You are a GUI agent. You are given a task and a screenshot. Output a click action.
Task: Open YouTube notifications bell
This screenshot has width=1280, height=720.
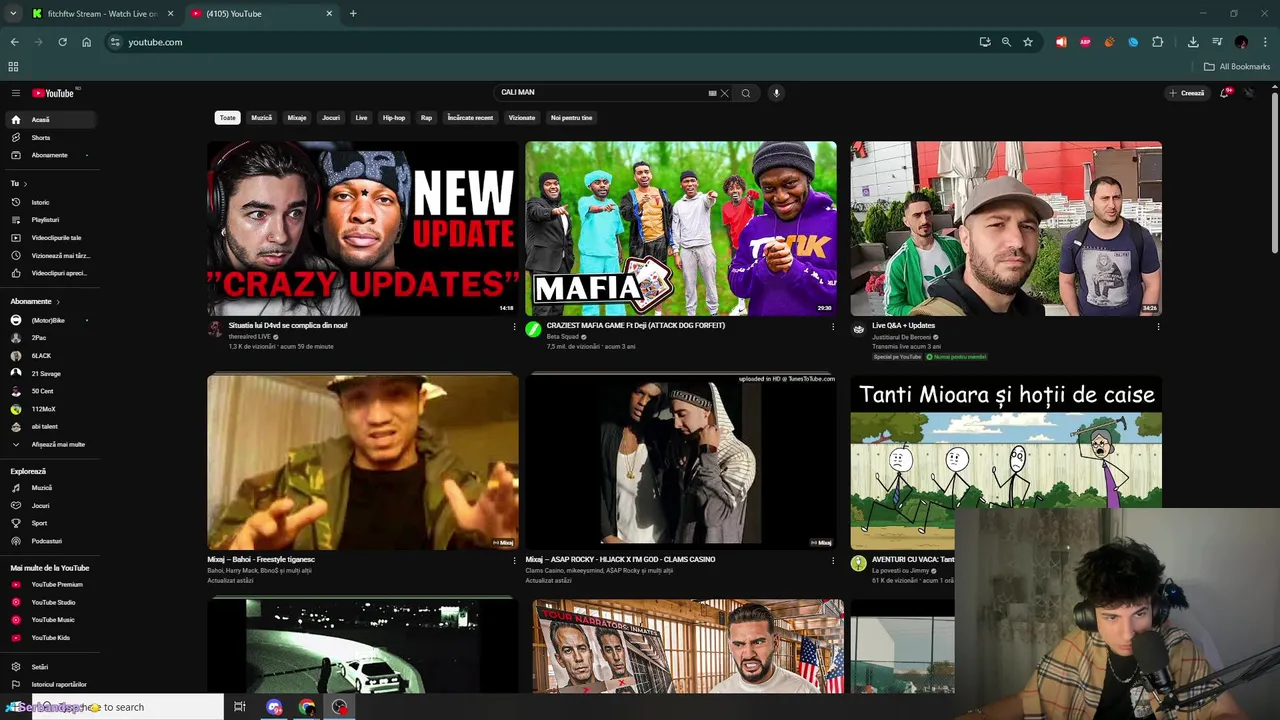(1224, 93)
